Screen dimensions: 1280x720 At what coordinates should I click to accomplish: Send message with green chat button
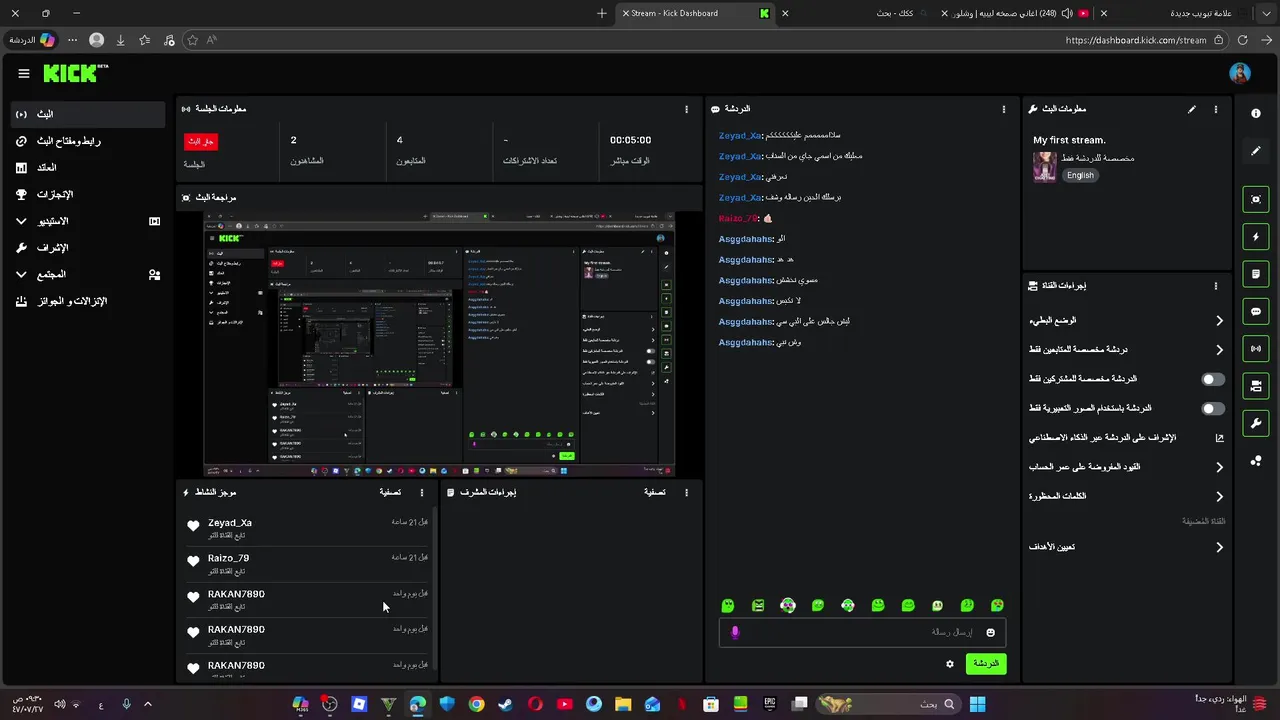(x=986, y=663)
